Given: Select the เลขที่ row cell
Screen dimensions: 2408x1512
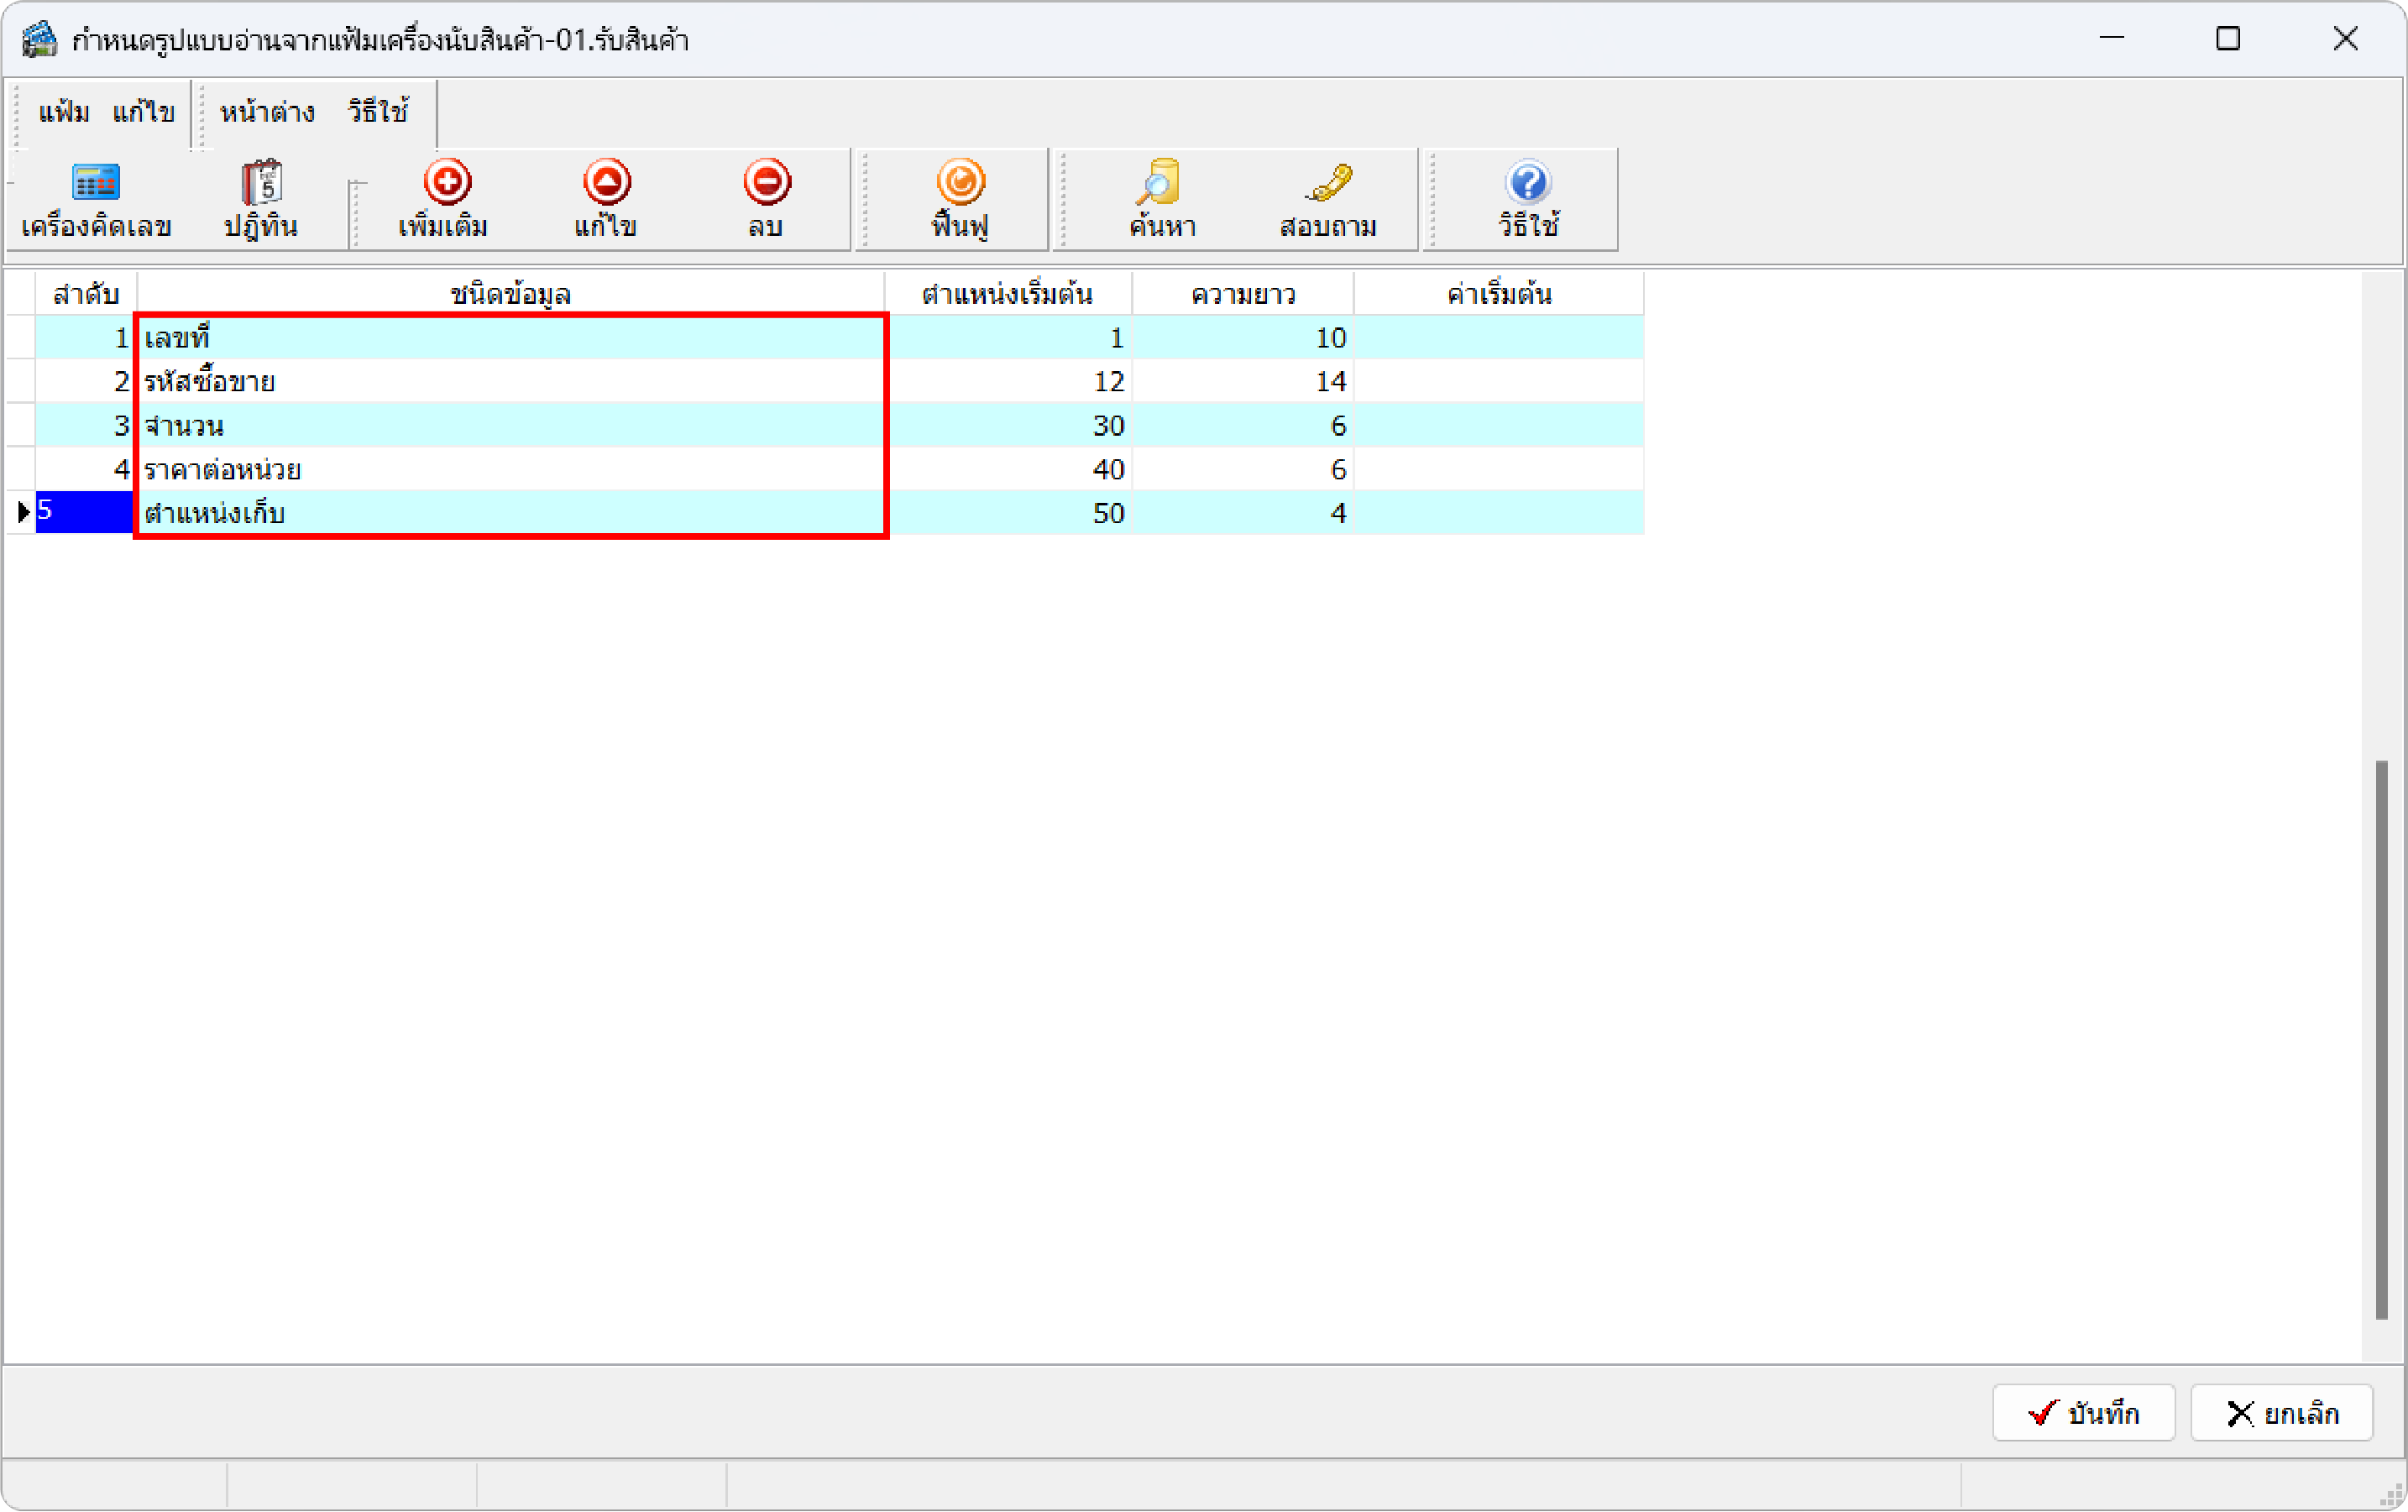Looking at the screenshot, I should pos(510,338).
